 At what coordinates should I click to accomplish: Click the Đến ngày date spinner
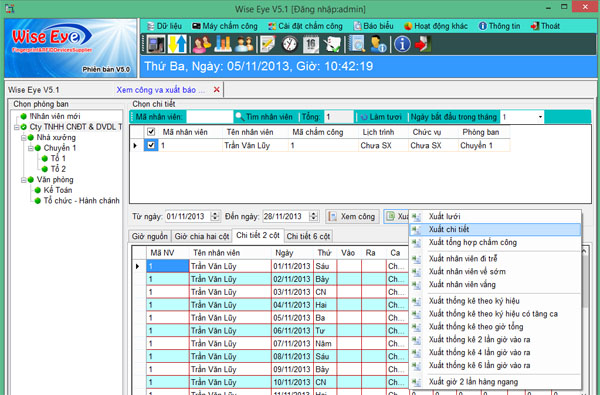tap(313, 216)
